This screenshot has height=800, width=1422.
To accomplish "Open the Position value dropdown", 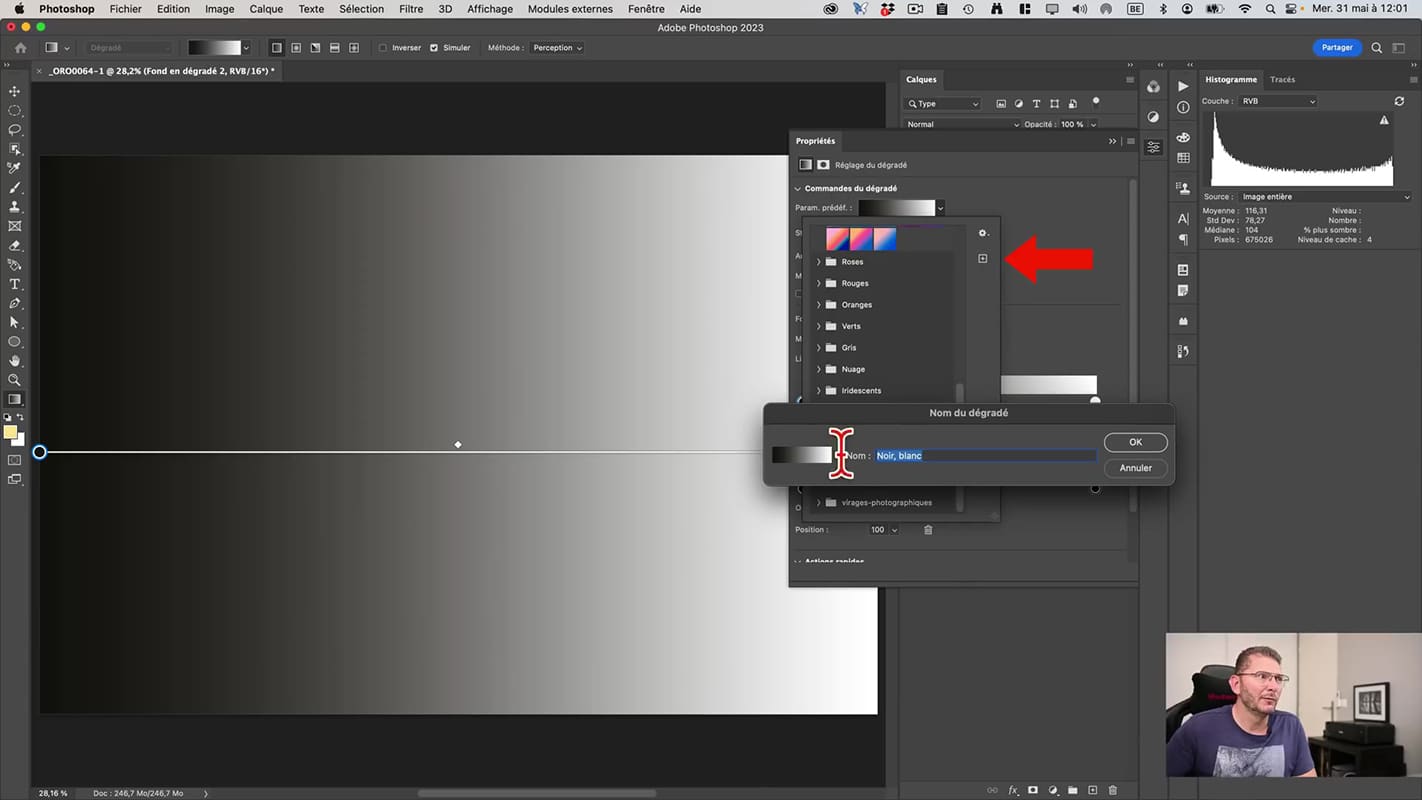I will [894, 530].
